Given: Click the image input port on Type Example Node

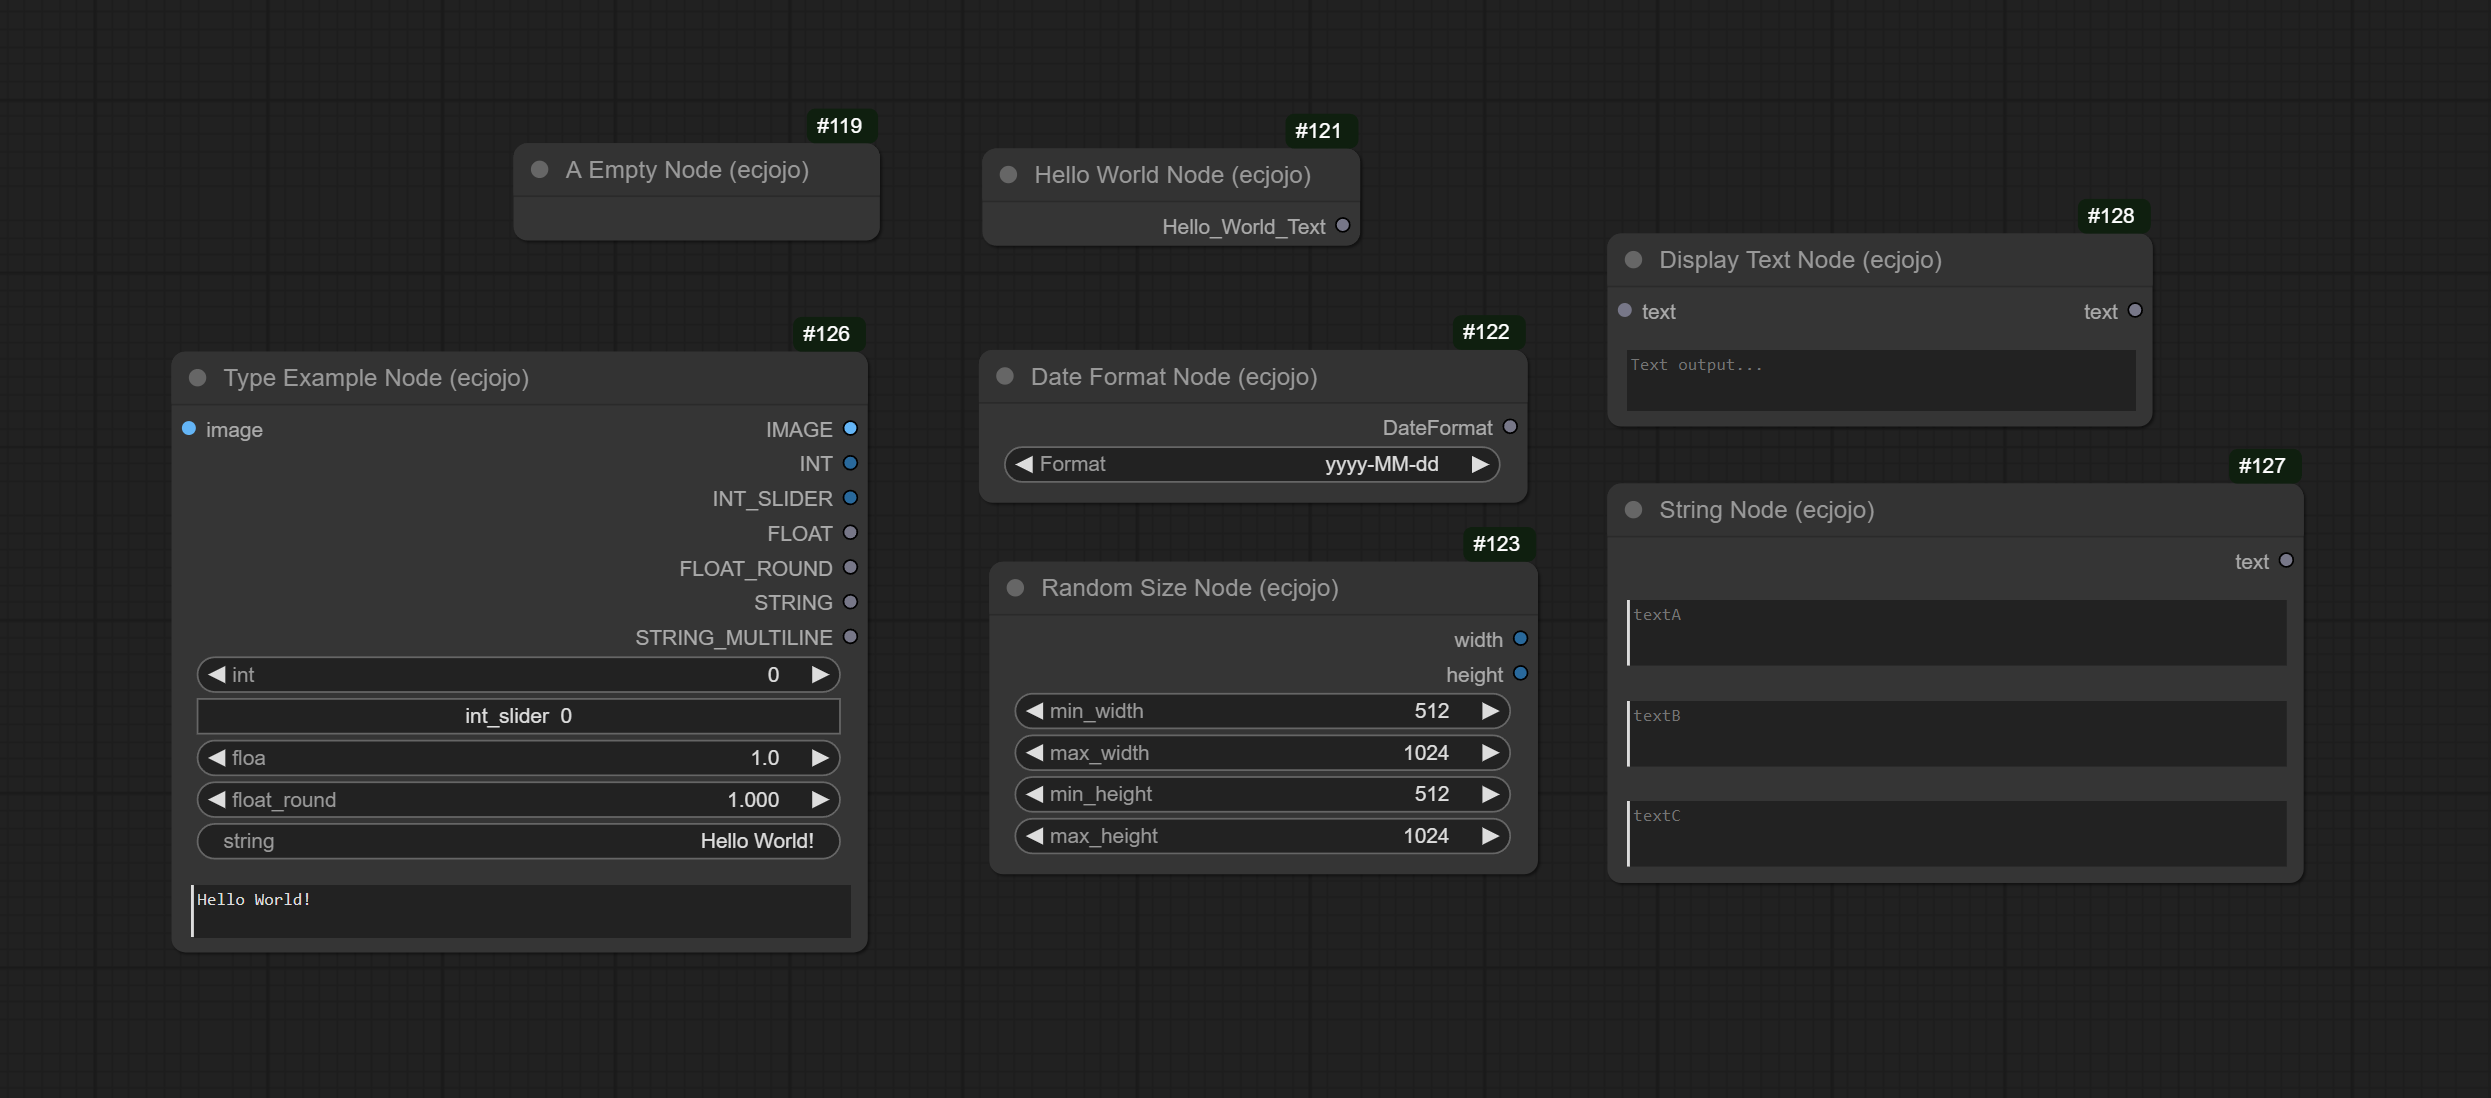Looking at the screenshot, I should pos(189,429).
